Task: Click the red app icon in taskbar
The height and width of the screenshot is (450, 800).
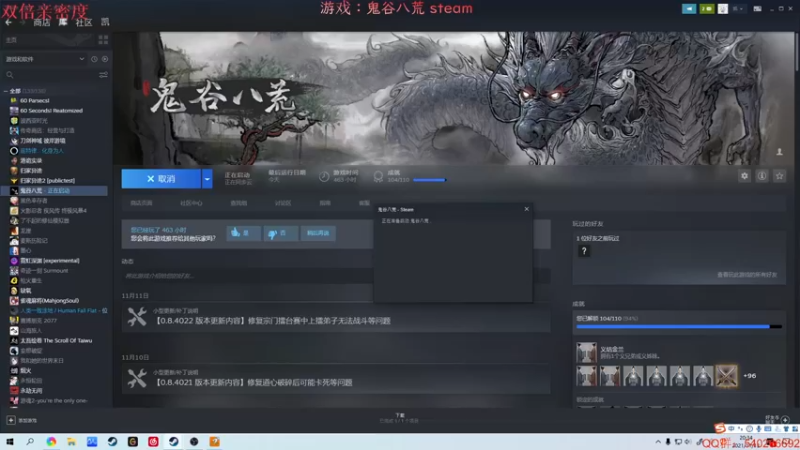Action: click(153, 442)
